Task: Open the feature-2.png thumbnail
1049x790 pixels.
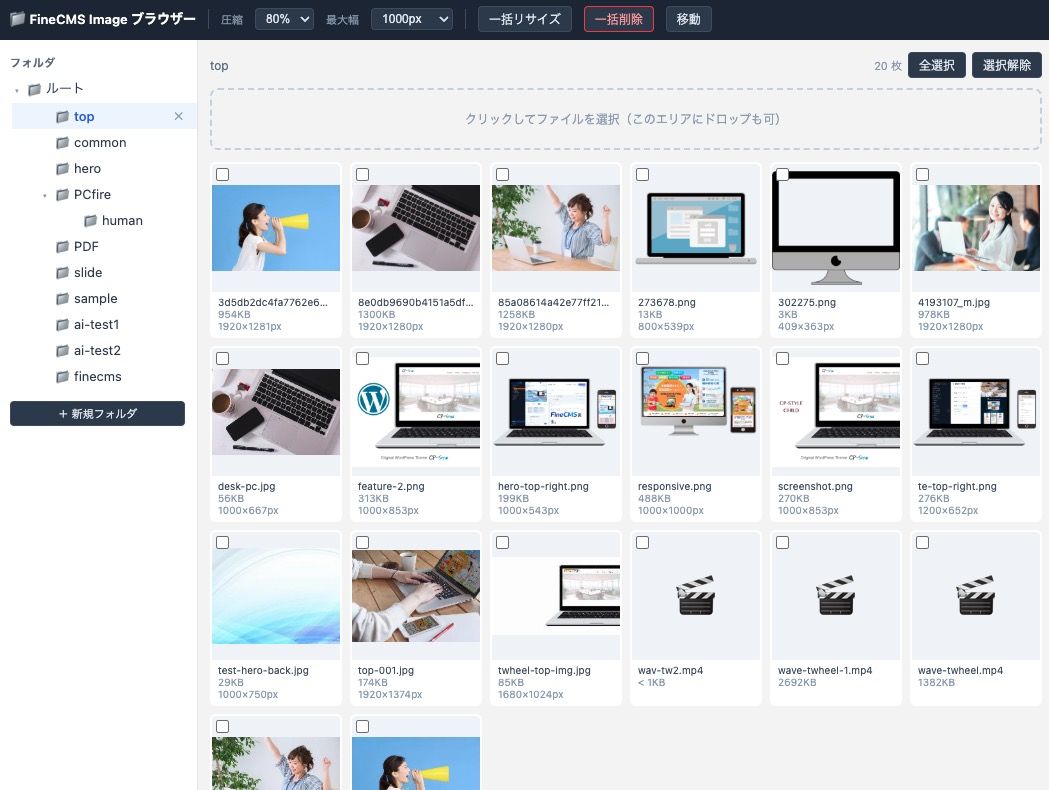Action: coord(416,412)
